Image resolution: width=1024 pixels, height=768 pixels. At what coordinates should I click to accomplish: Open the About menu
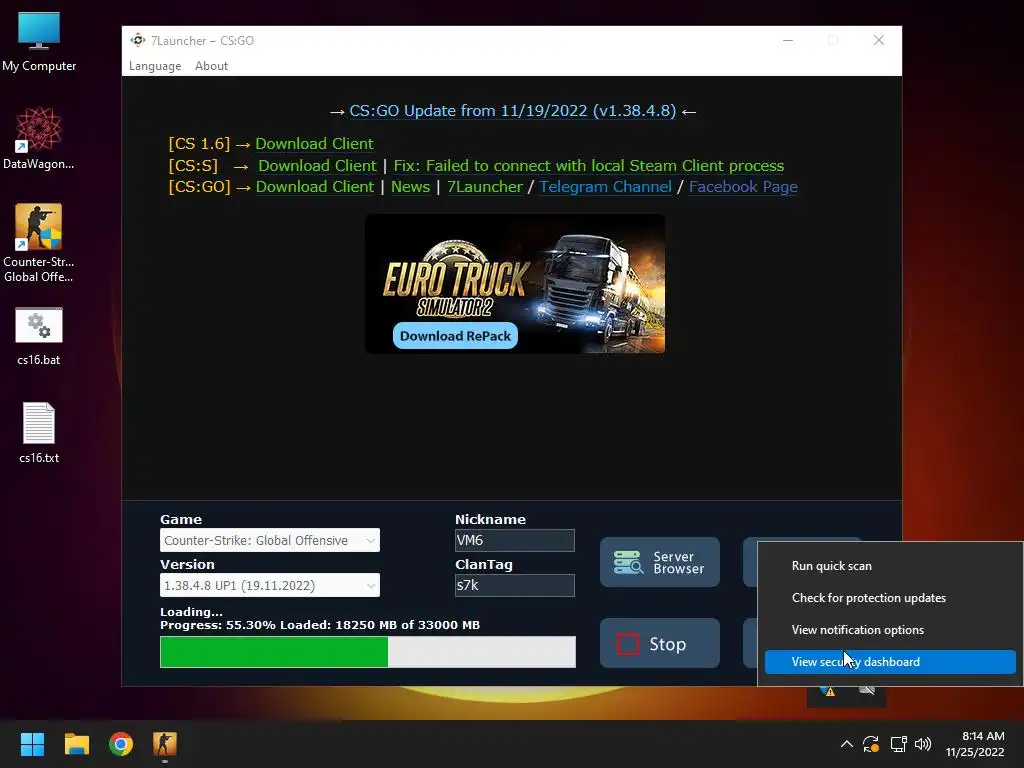212,66
